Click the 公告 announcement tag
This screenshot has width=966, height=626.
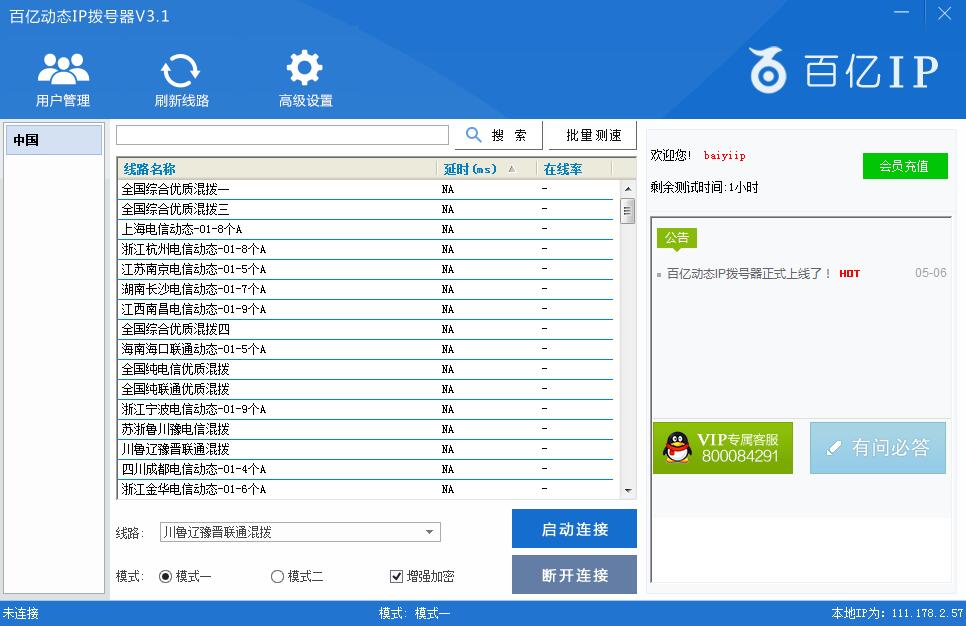pyautogui.click(x=676, y=237)
